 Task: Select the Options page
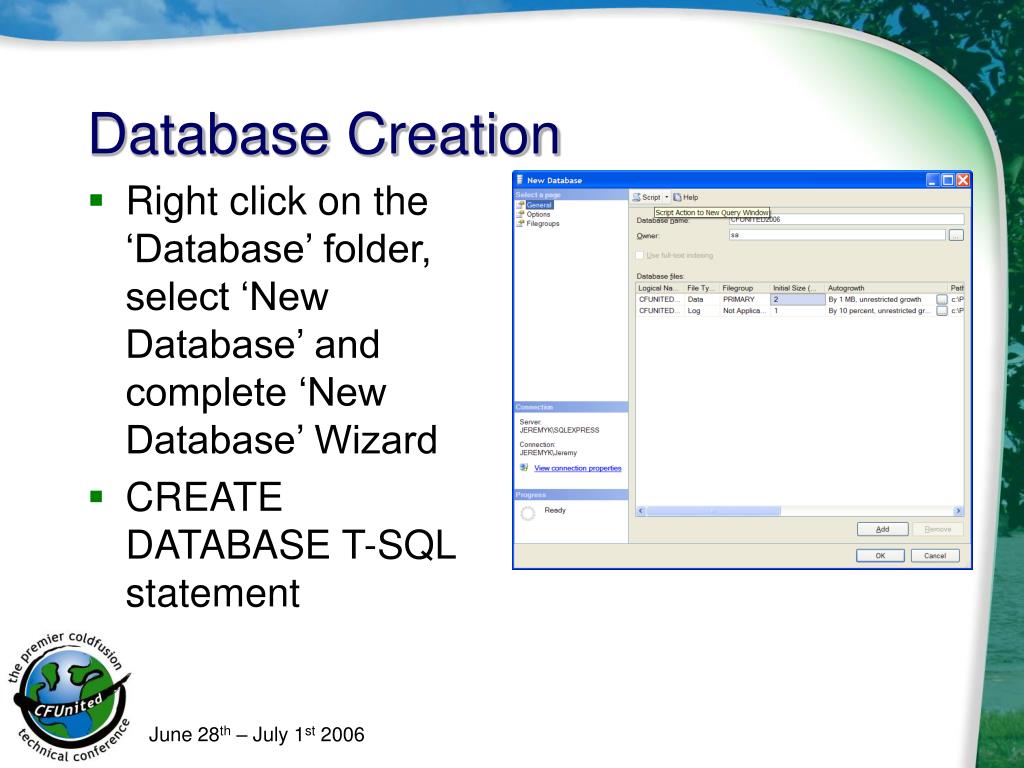click(x=538, y=214)
